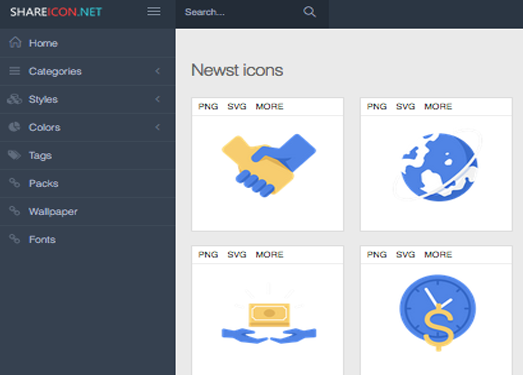Click MORE on the handshake card
This screenshot has height=375, width=523.
coord(270,106)
